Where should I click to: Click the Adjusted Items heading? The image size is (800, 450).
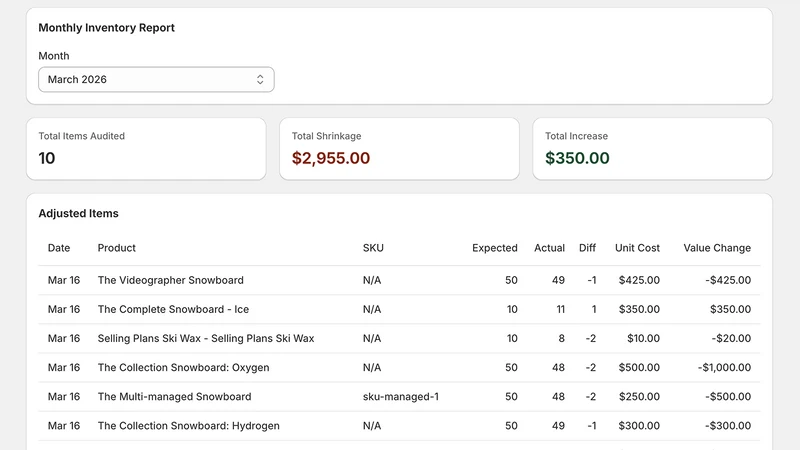79,213
